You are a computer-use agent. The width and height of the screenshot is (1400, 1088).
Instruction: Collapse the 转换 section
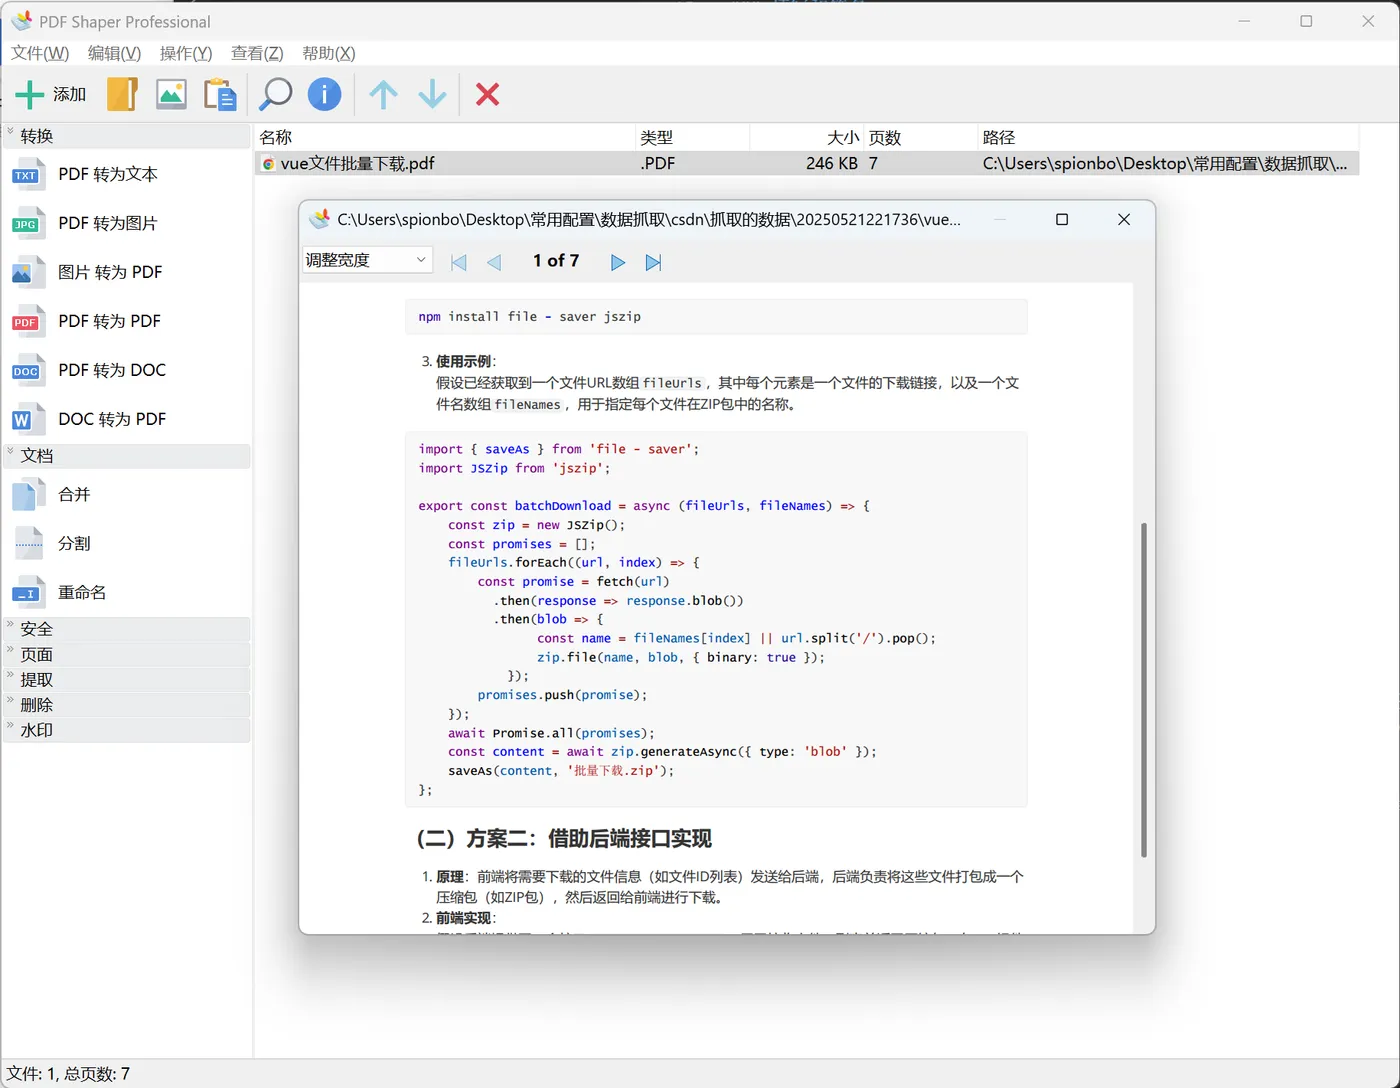coord(127,136)
